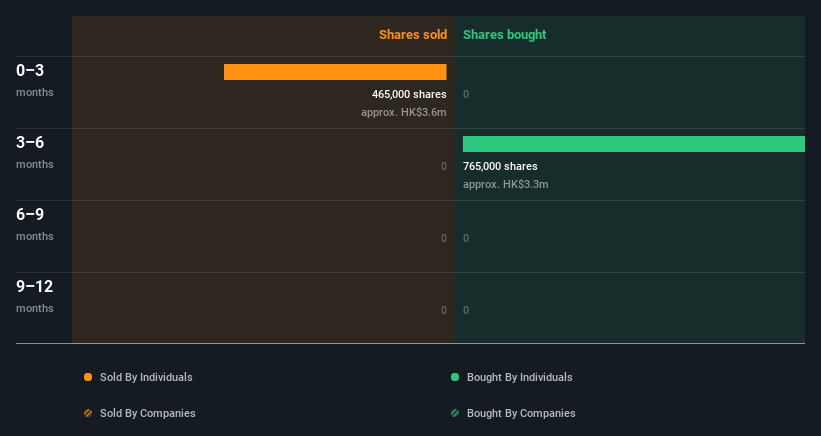Viewport: 821px width, 436px height.
Task: Click the 6–9 months row label
Action: coord(35,224)
